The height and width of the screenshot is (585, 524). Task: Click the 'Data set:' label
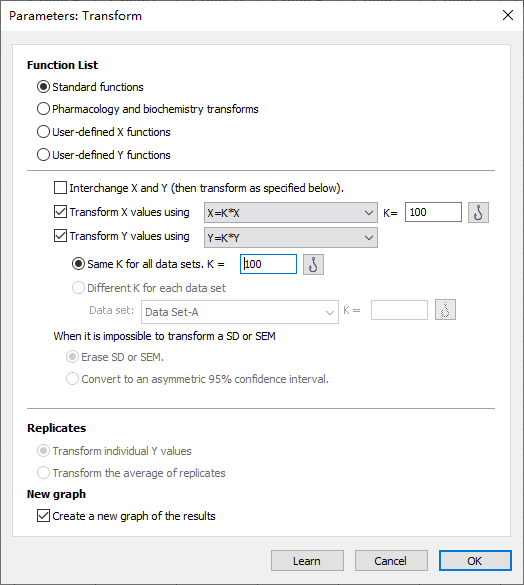(111, 310)
